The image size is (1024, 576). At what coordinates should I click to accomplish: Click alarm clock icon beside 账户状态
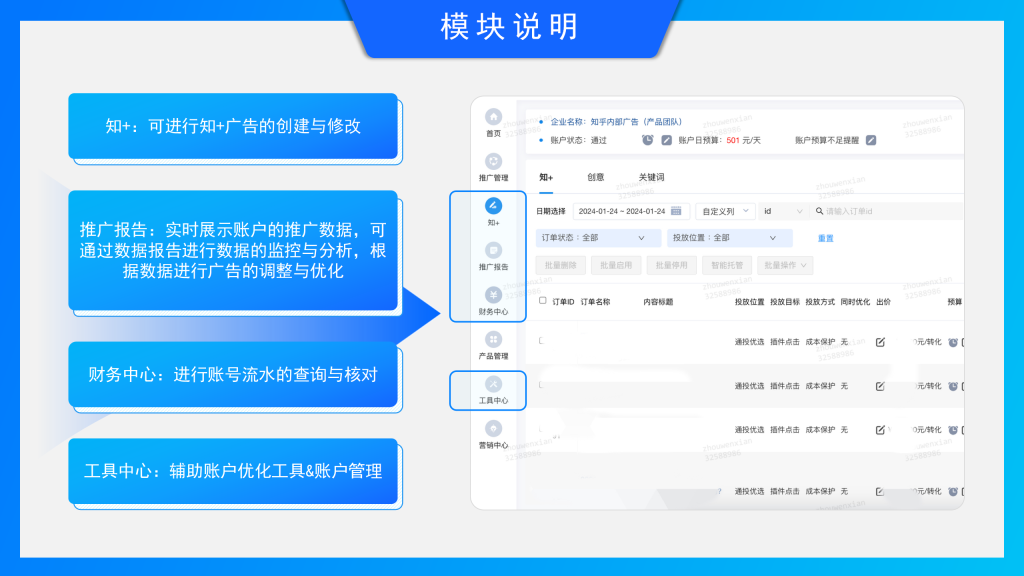click(647, 140)
